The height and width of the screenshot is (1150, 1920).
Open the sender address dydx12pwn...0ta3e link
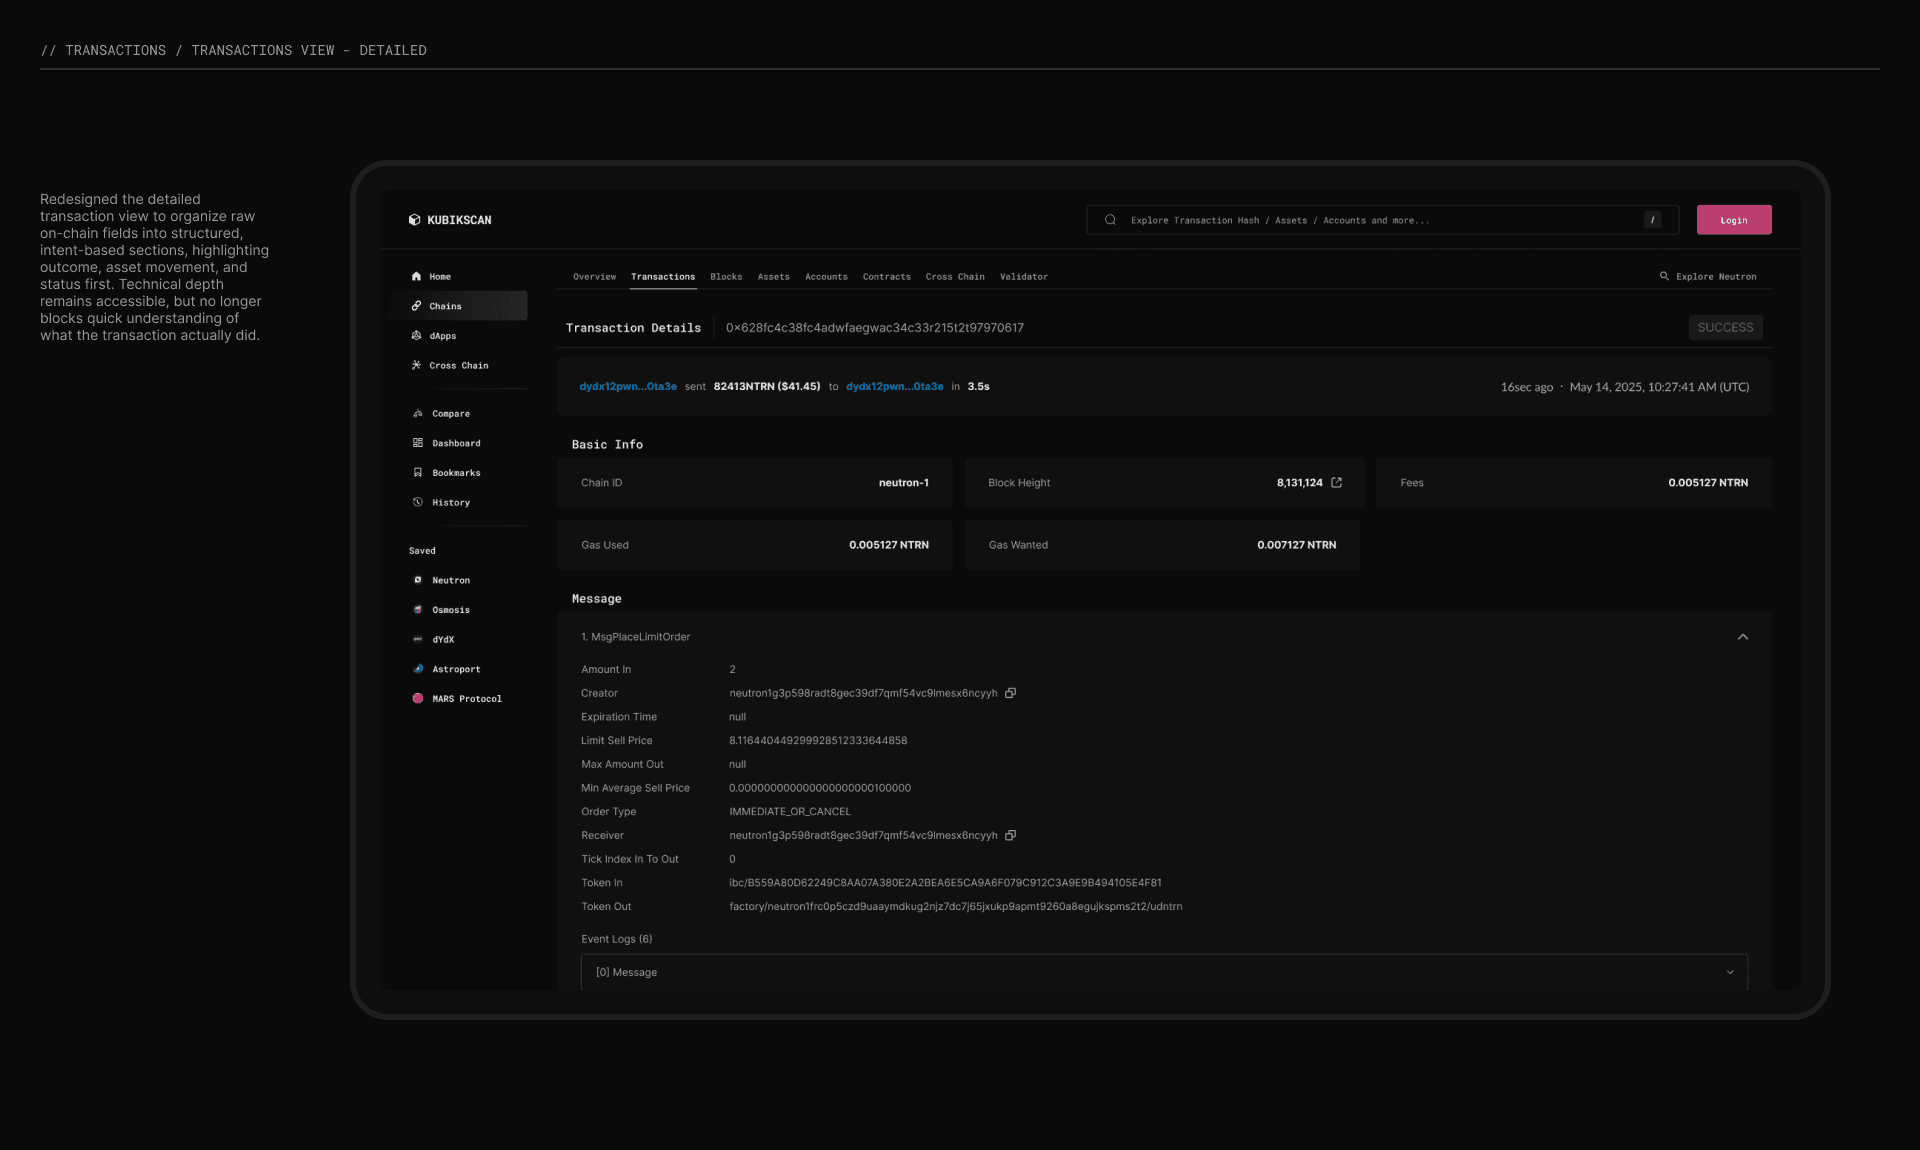tap(628, 387)
